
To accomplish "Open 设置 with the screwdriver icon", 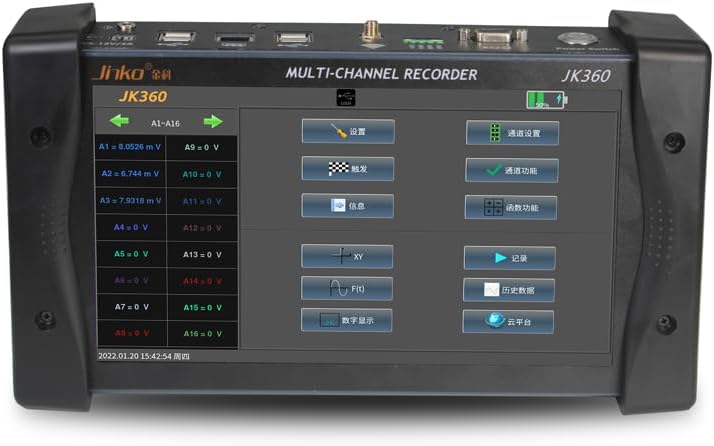I will pyautogui.click(x=348, y=132).
